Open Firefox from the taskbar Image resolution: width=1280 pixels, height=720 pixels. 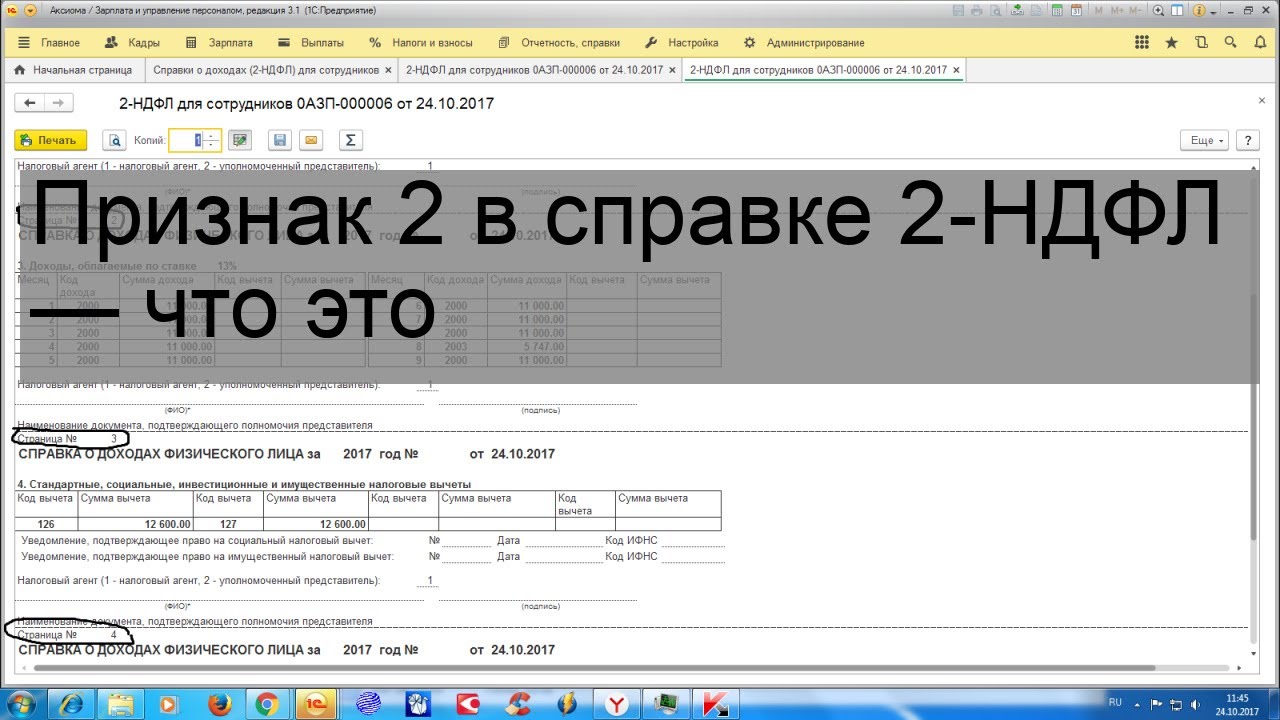coord(220,704)
